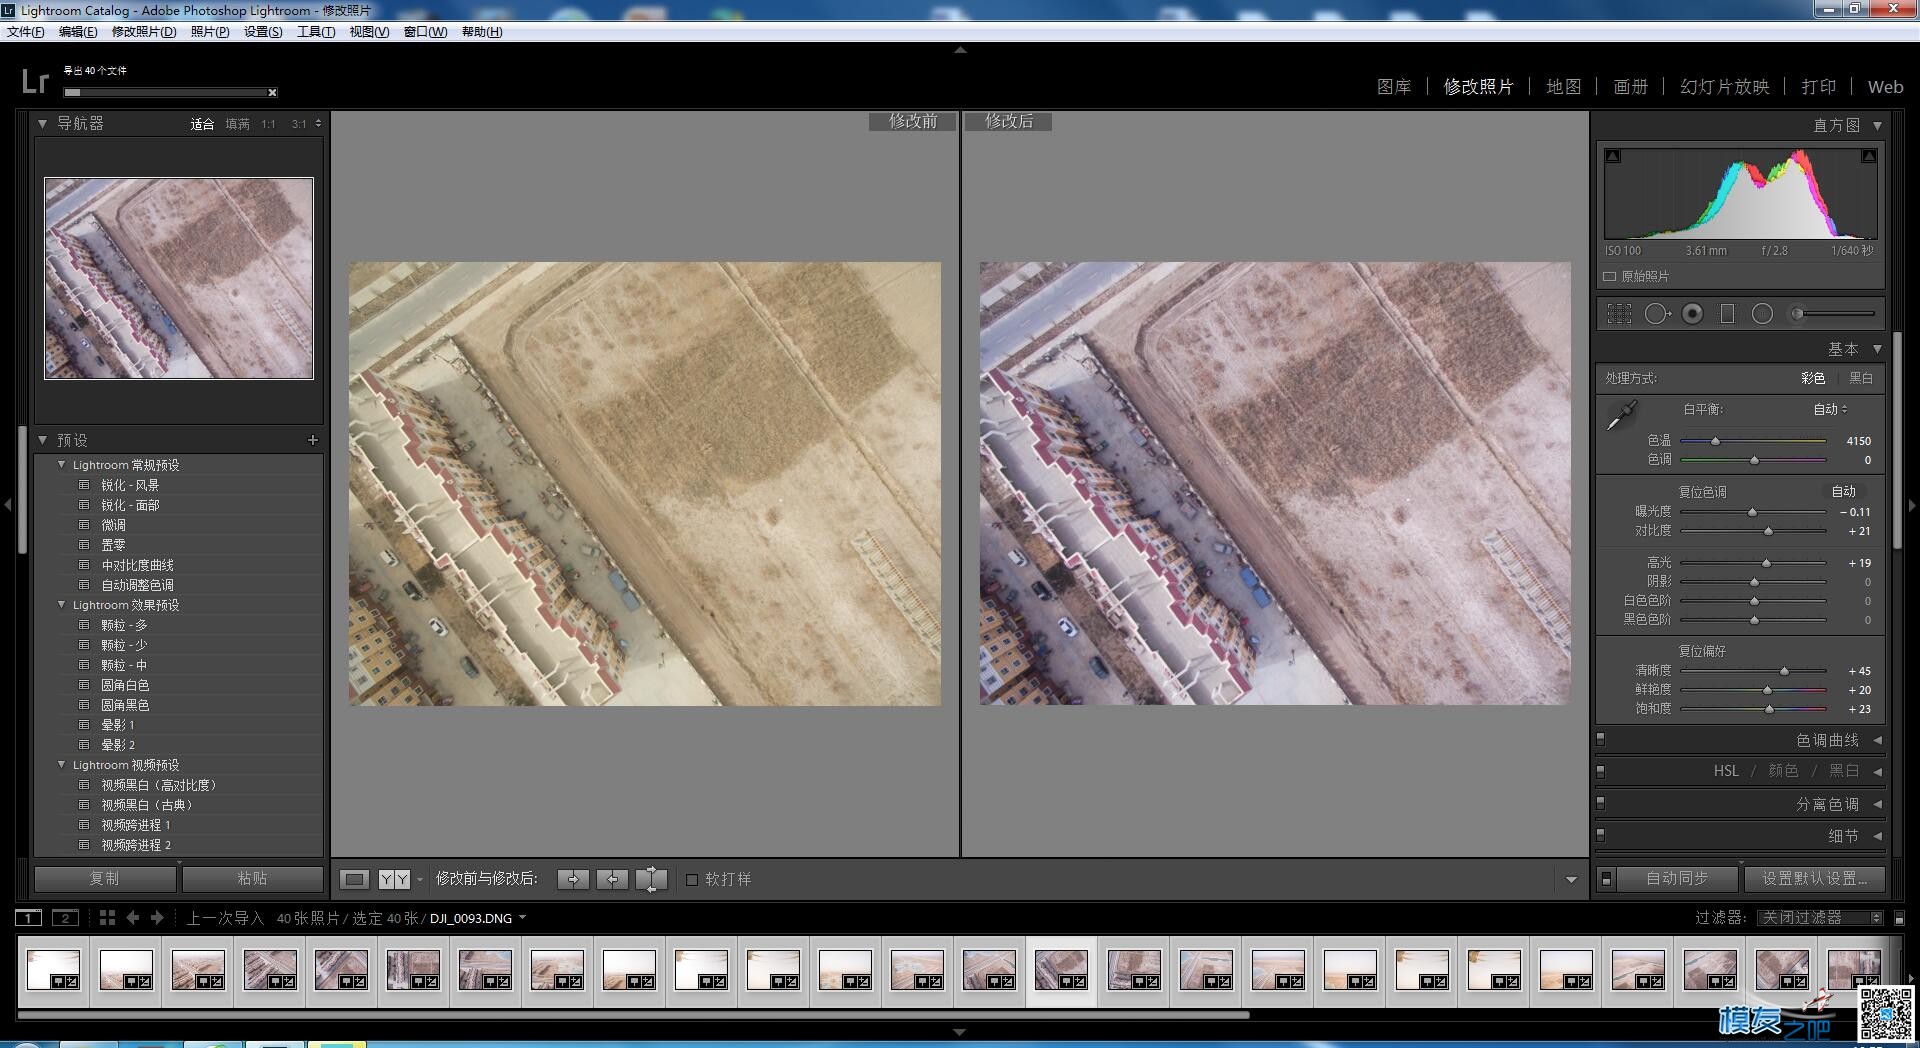Open the white balance preset dropdown
1920x1048 pixels.
(1831, 409)
